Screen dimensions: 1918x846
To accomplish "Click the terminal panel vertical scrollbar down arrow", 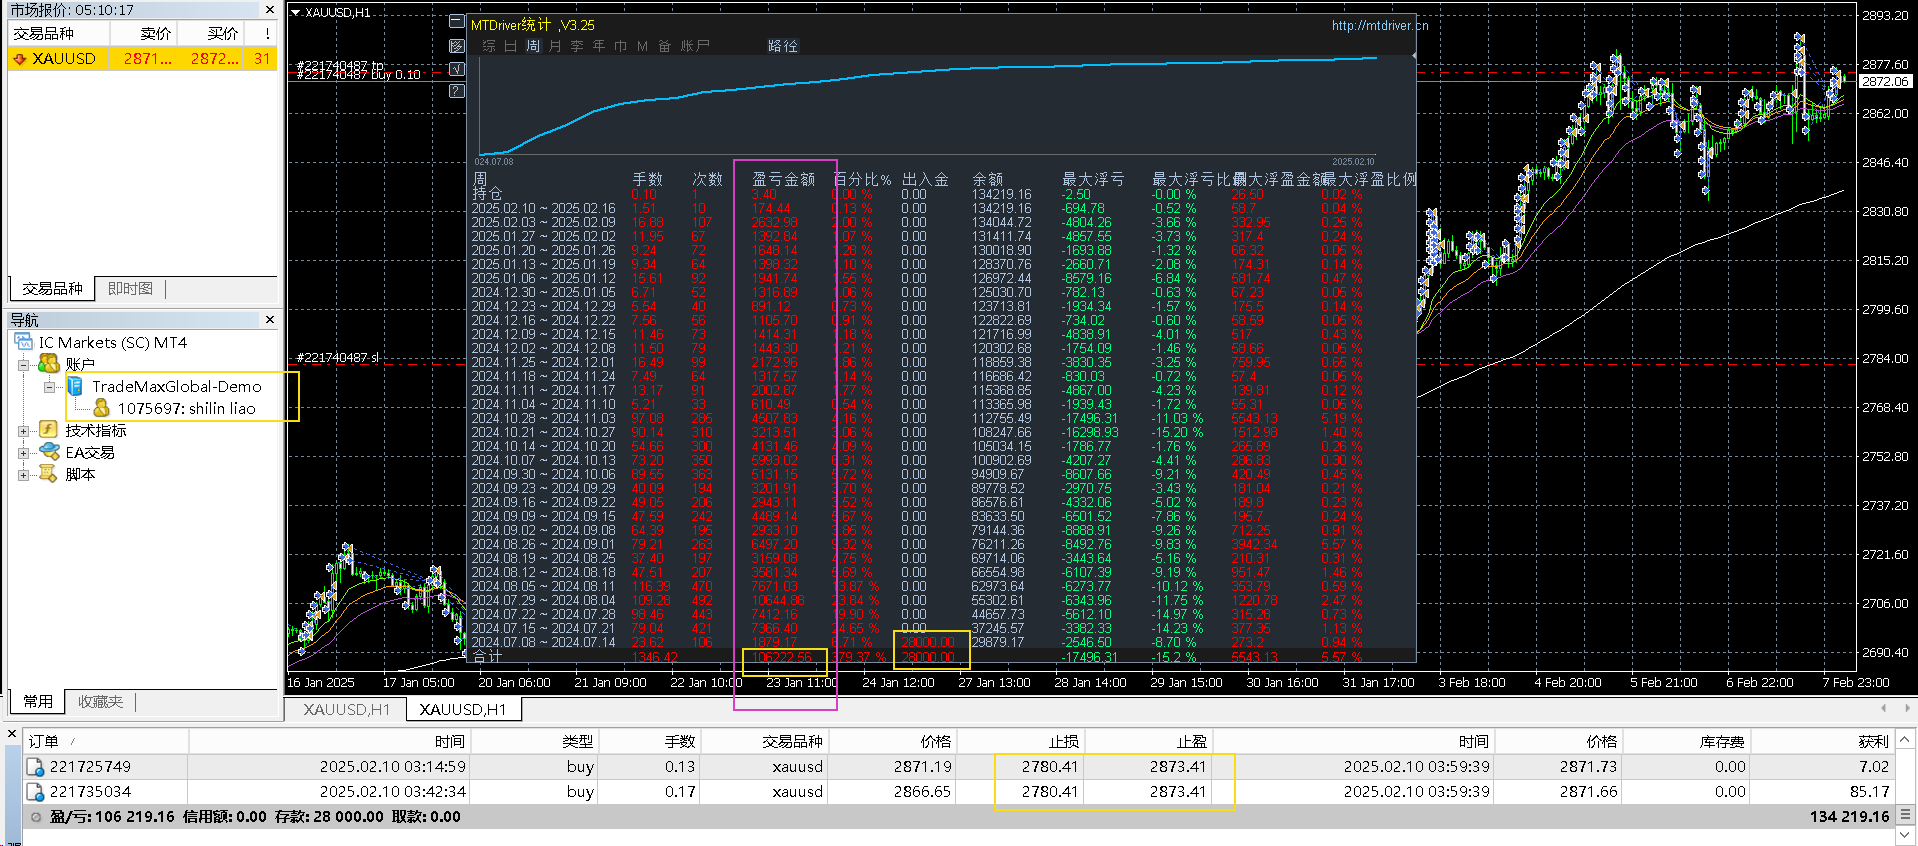I will pyautogui.click(x=1906, y=835).
